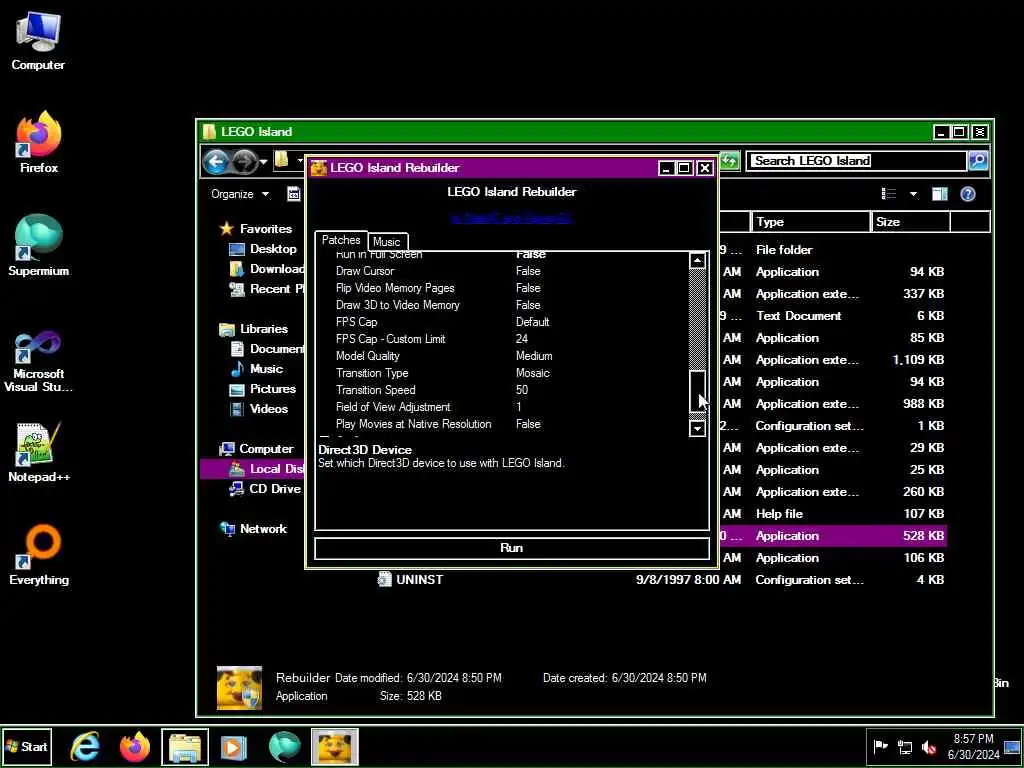Open the Computer desktop icon
The image size is (1024, 768).
coord(38,41)
